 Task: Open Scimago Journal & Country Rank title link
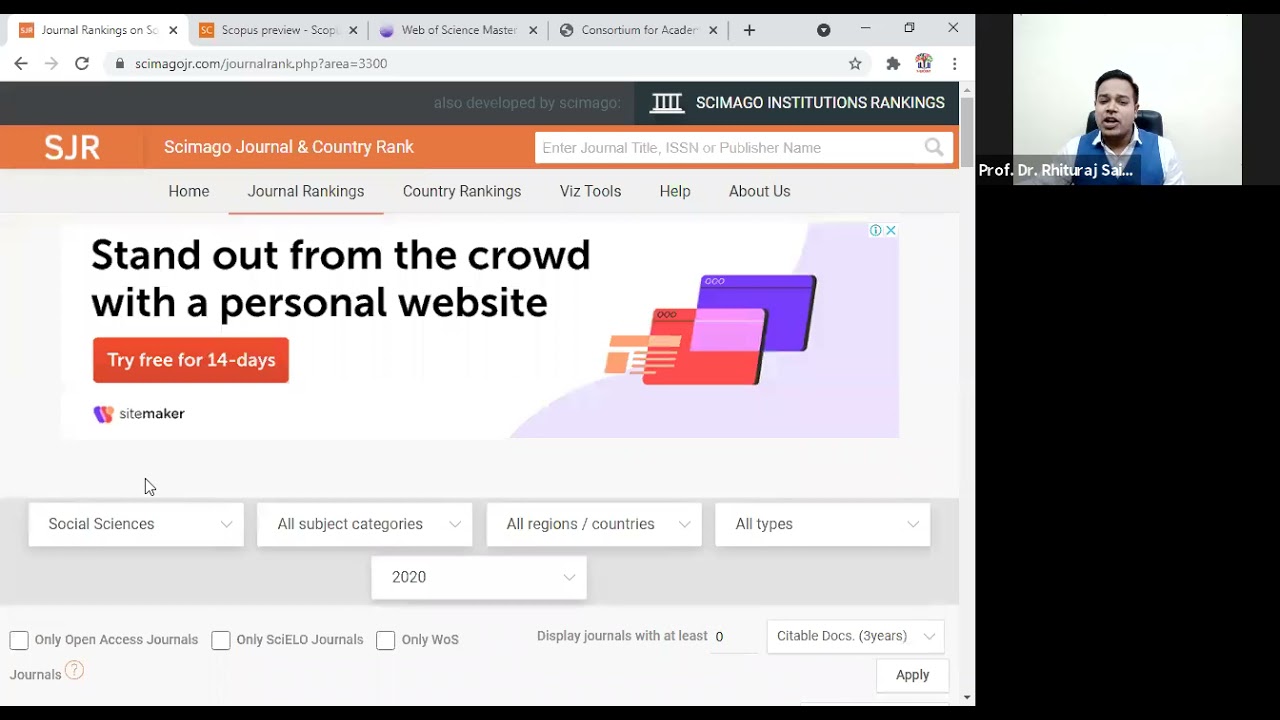(289, 147)
